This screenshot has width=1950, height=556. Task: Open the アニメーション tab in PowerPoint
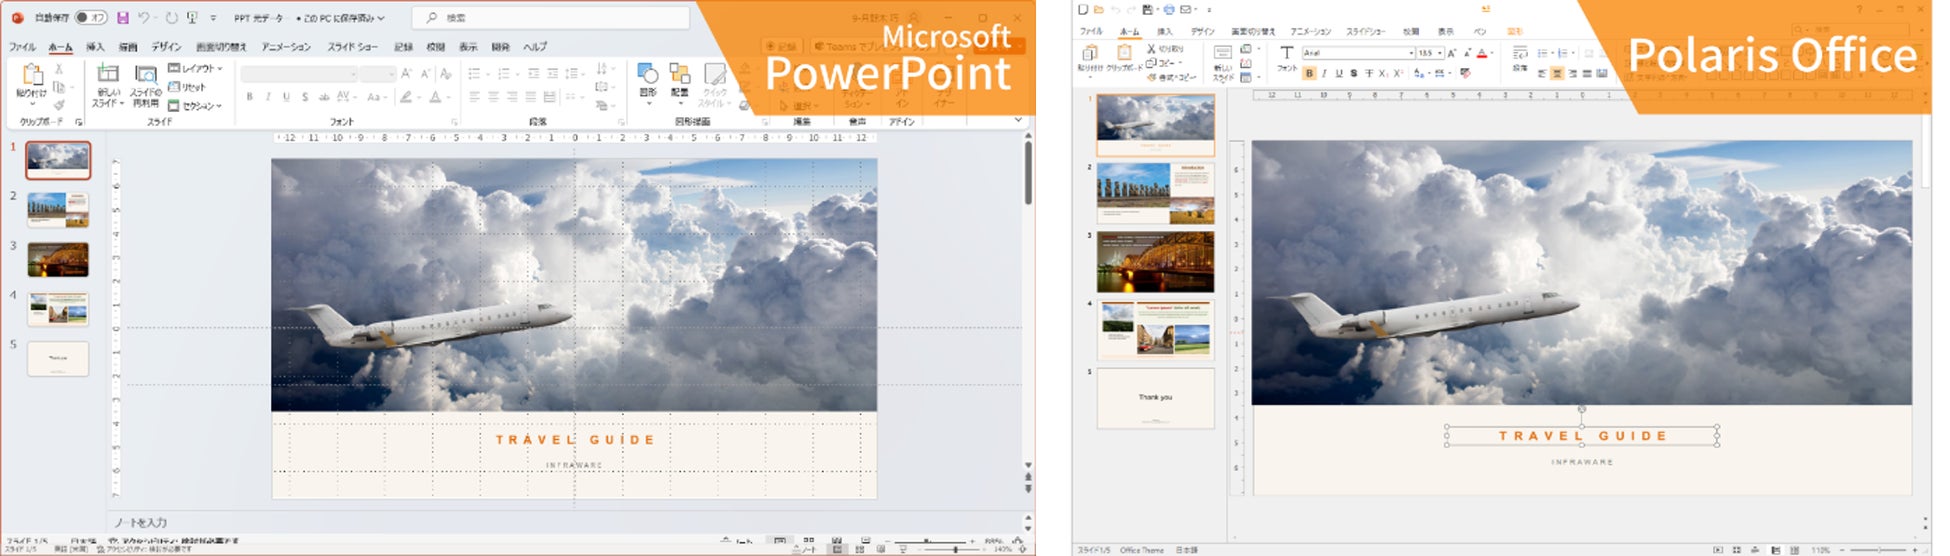[286, 47]
